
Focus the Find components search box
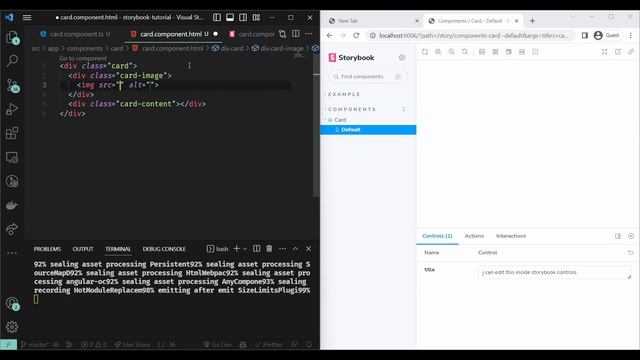point(368,76)
